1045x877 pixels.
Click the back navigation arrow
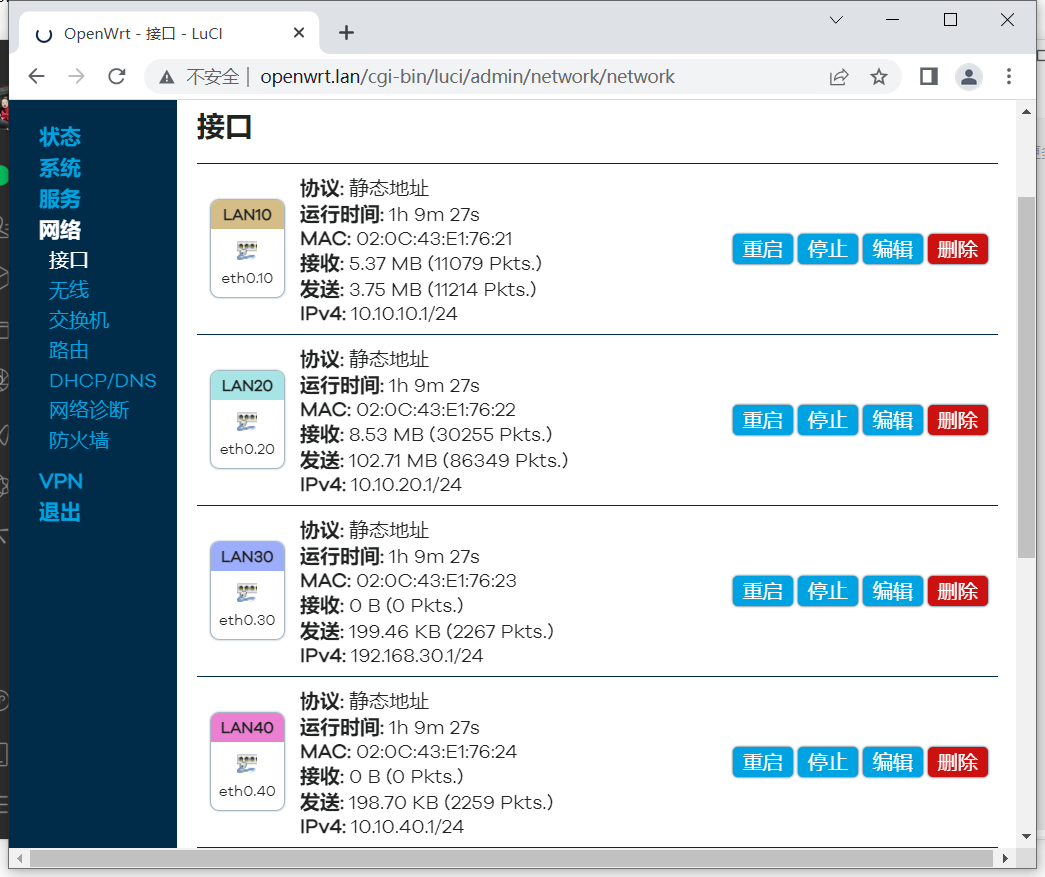(36, 76)
